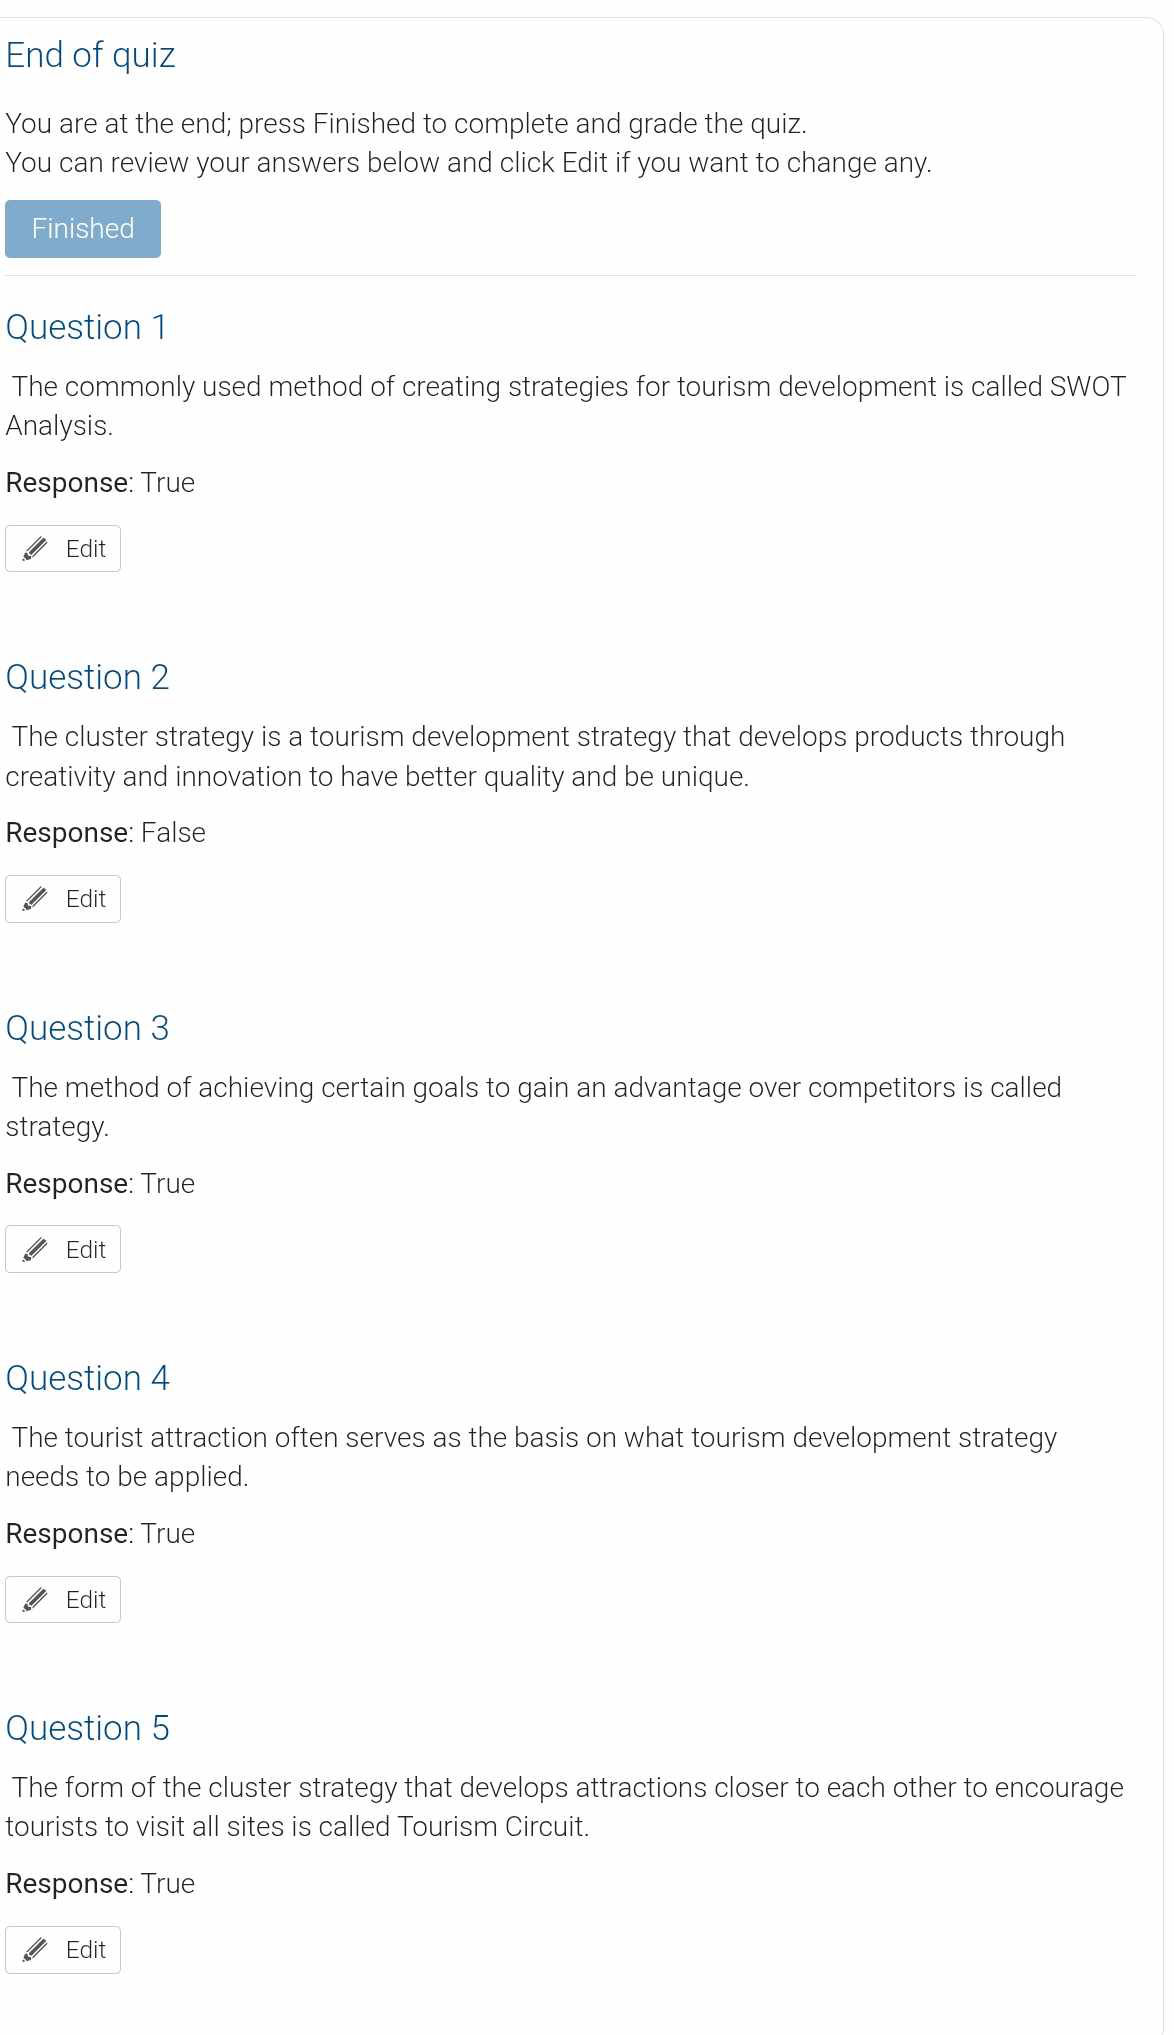The width and height of the screenshot is (1174, 2035).
Task: Click the Edit pencil icon nearest the Finished button
Action: point(35,547)
